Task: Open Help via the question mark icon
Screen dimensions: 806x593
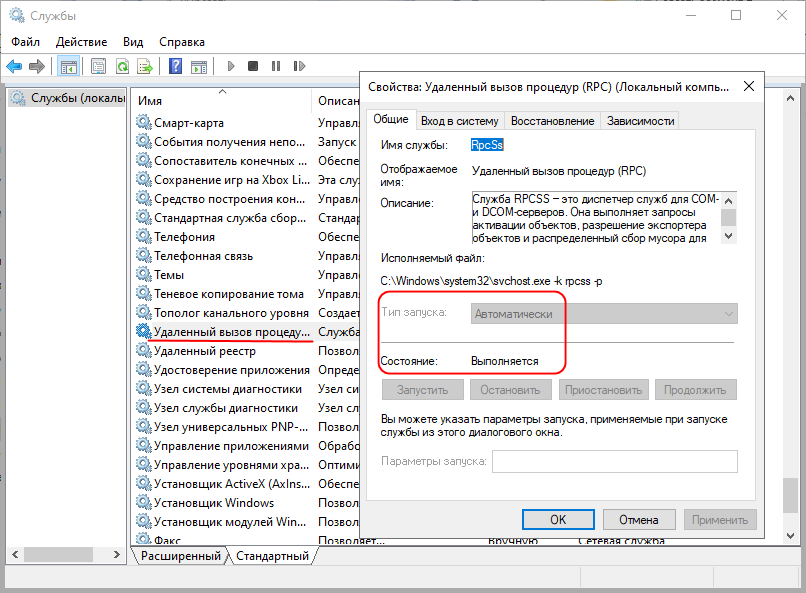Action: click(175, 67)
